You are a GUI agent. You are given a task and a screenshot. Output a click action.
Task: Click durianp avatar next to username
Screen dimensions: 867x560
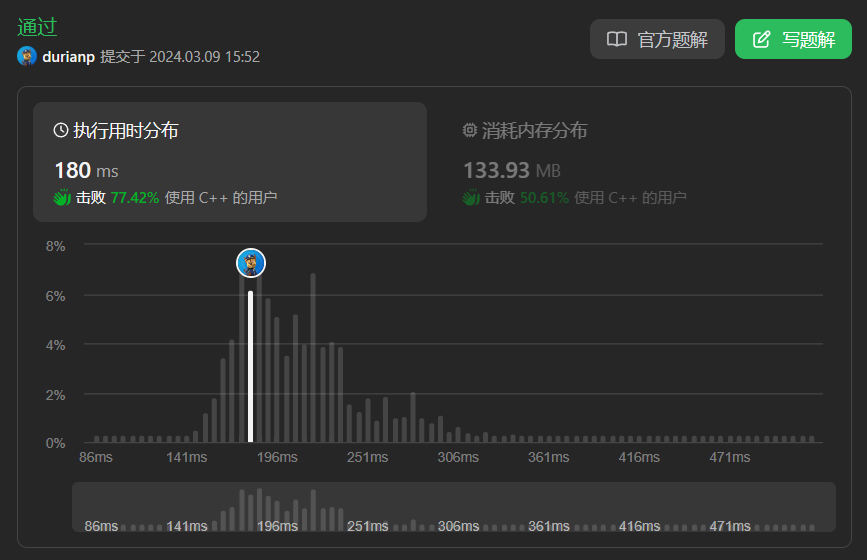[27, 56]
